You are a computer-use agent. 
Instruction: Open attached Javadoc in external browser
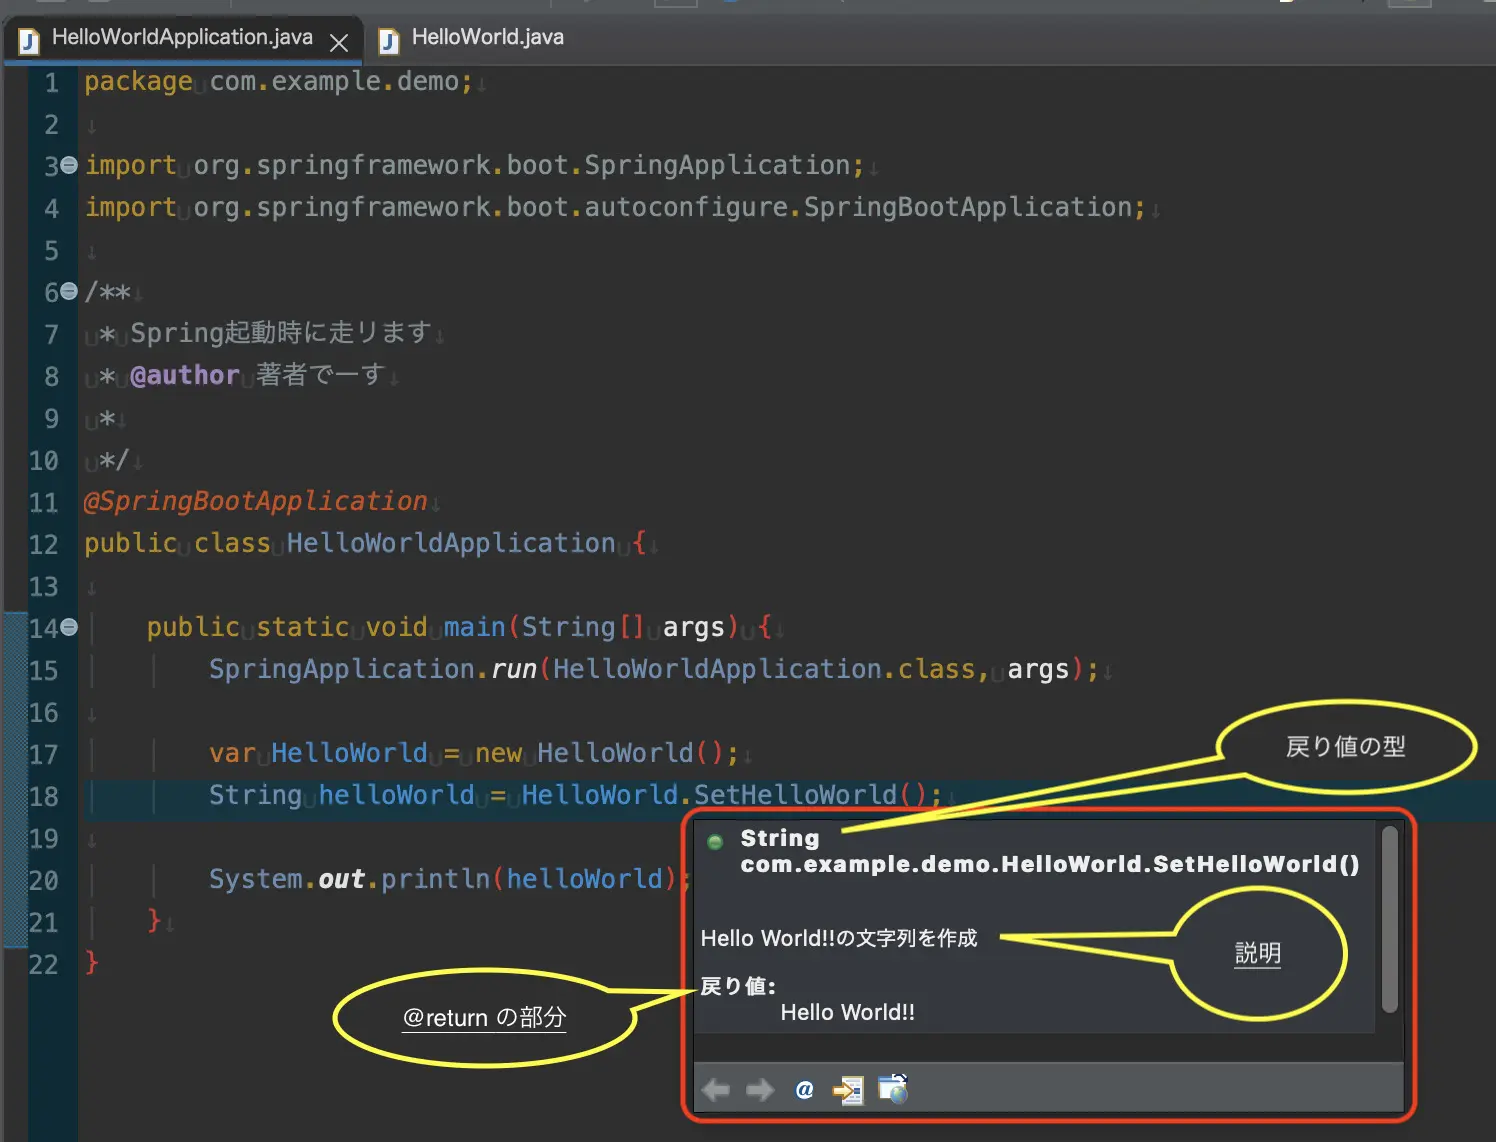click(893, 1089)
